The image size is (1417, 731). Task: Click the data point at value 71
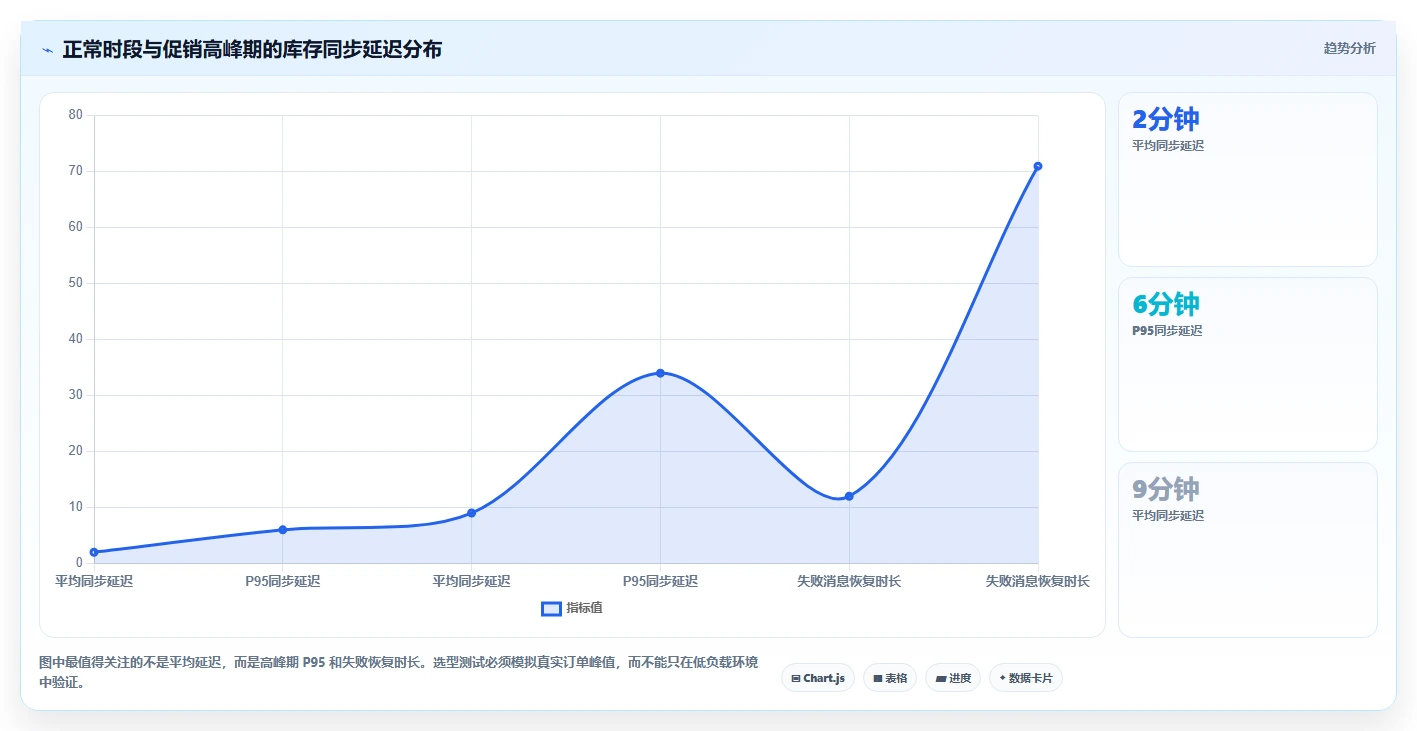pyautogui.click(x=1037, y=166)
